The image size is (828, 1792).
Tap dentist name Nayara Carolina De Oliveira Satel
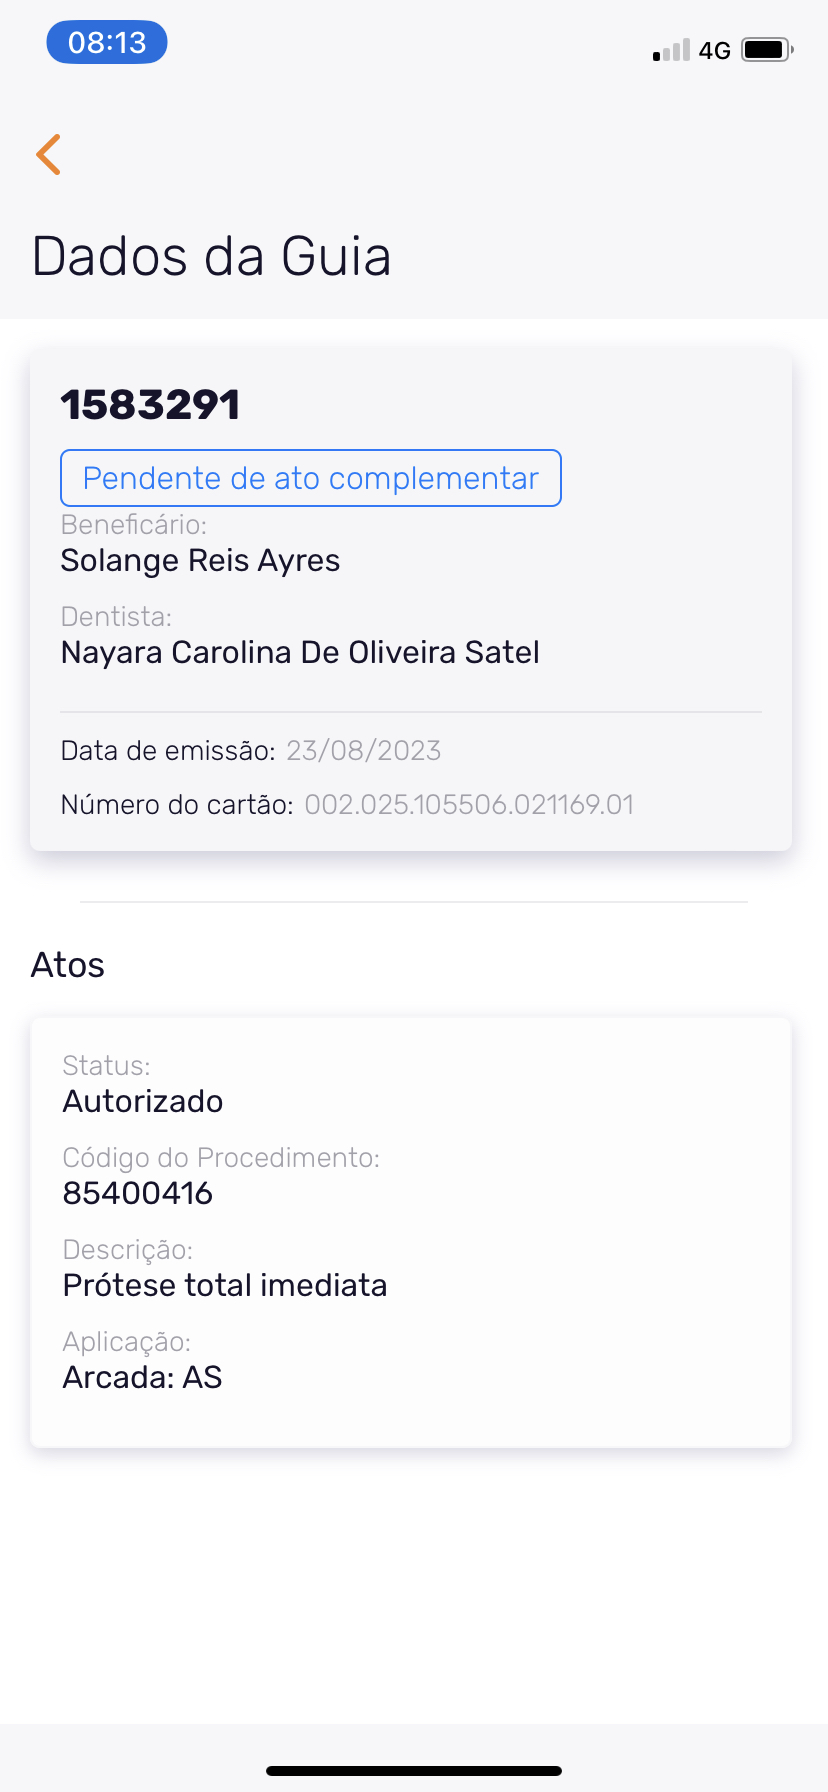300,653
